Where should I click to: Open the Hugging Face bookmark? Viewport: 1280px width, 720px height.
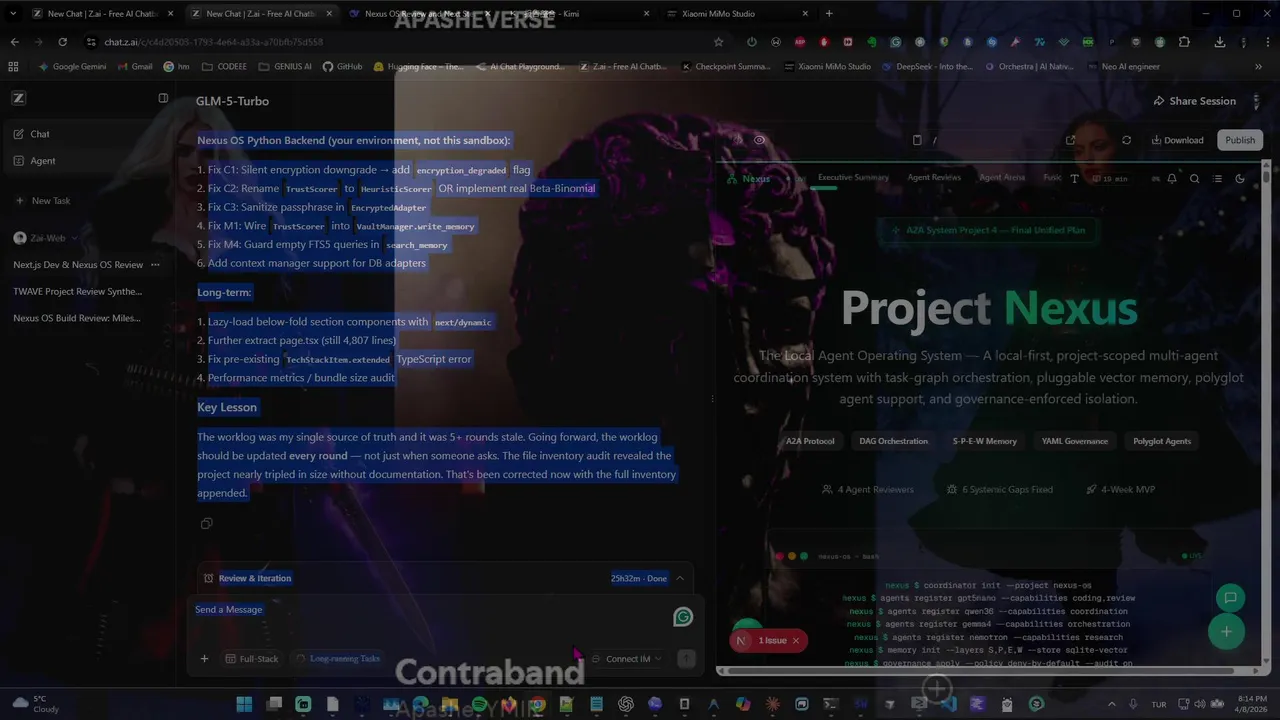418,67
